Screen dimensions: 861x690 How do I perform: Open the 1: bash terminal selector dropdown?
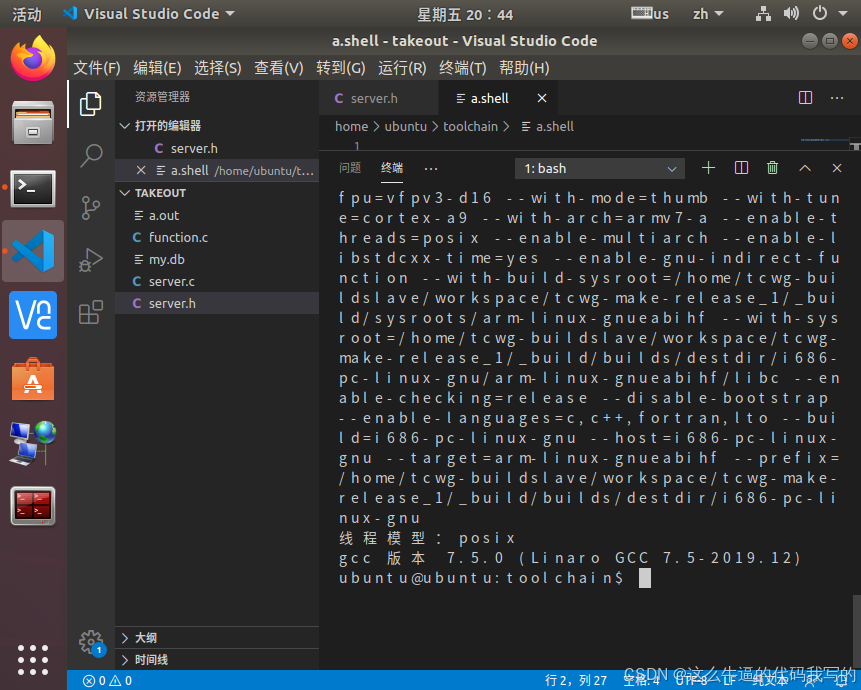600,169
